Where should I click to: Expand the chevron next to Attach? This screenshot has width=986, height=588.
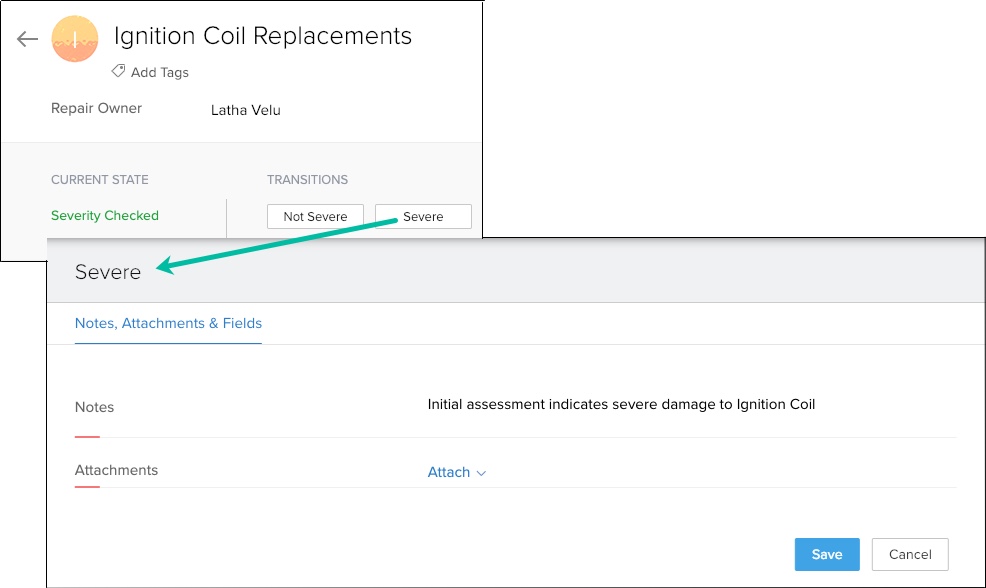(481, 473)
